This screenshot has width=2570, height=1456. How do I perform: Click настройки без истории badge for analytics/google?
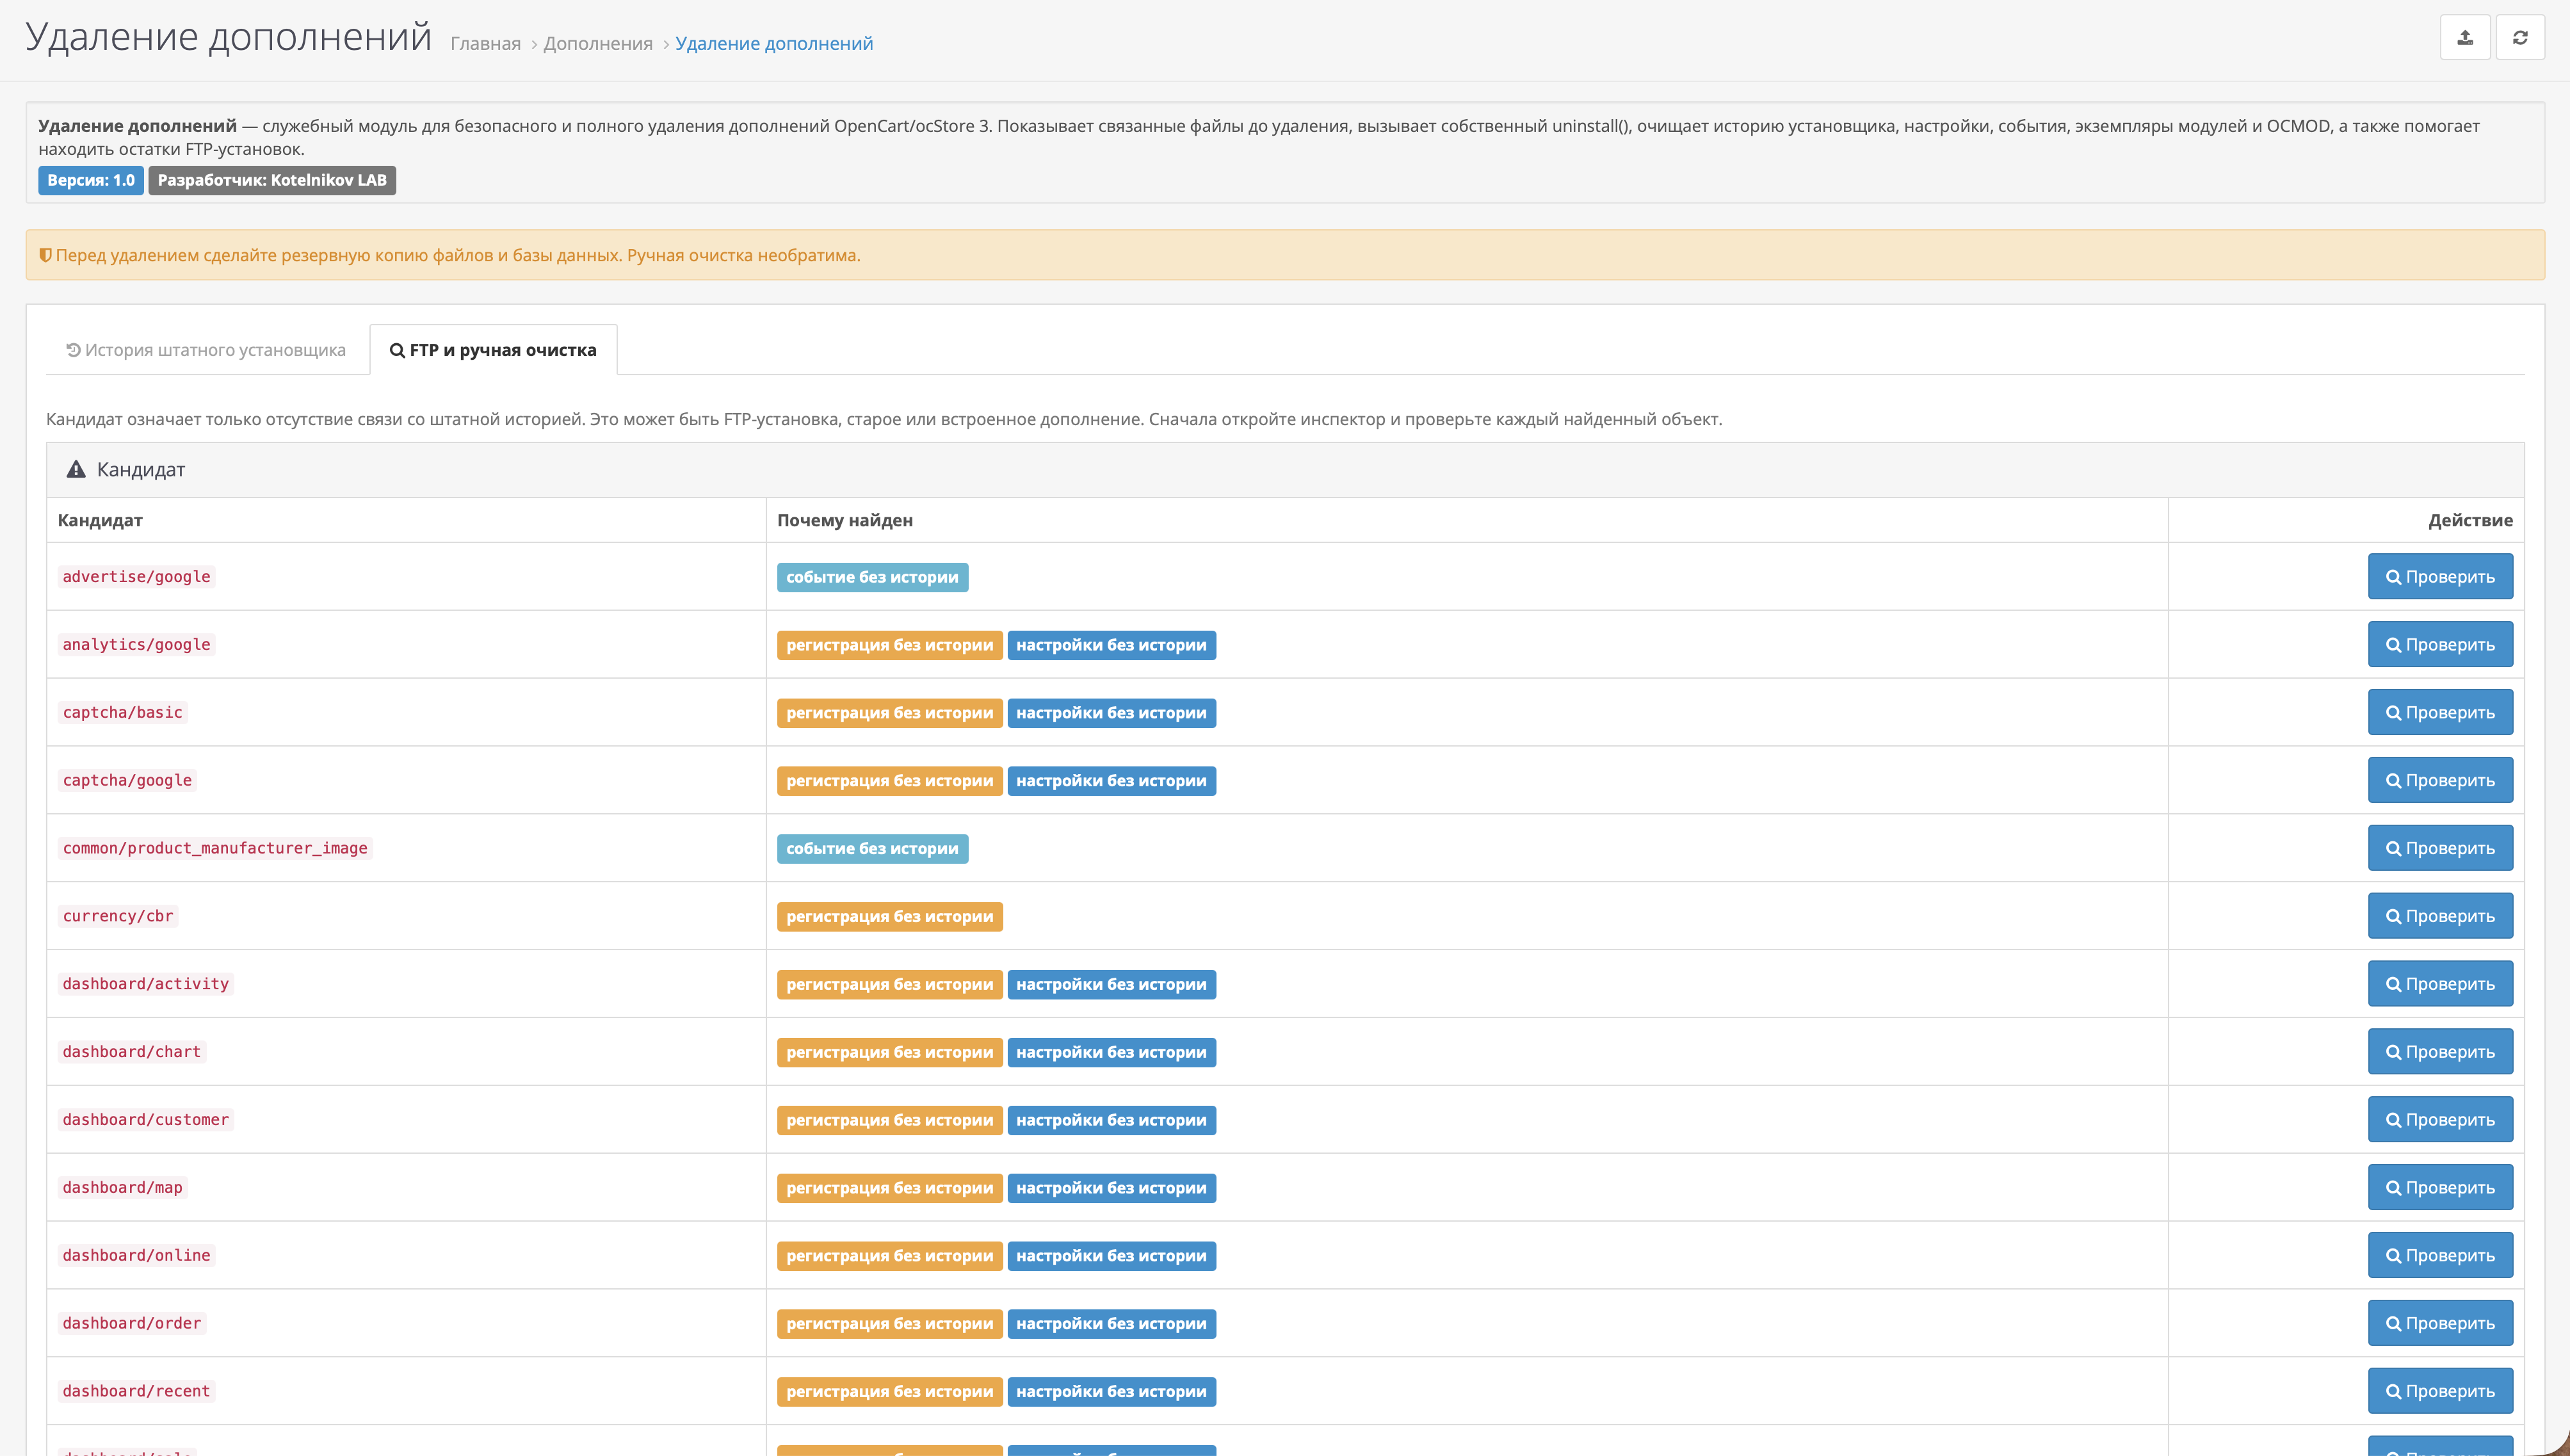1111,645
